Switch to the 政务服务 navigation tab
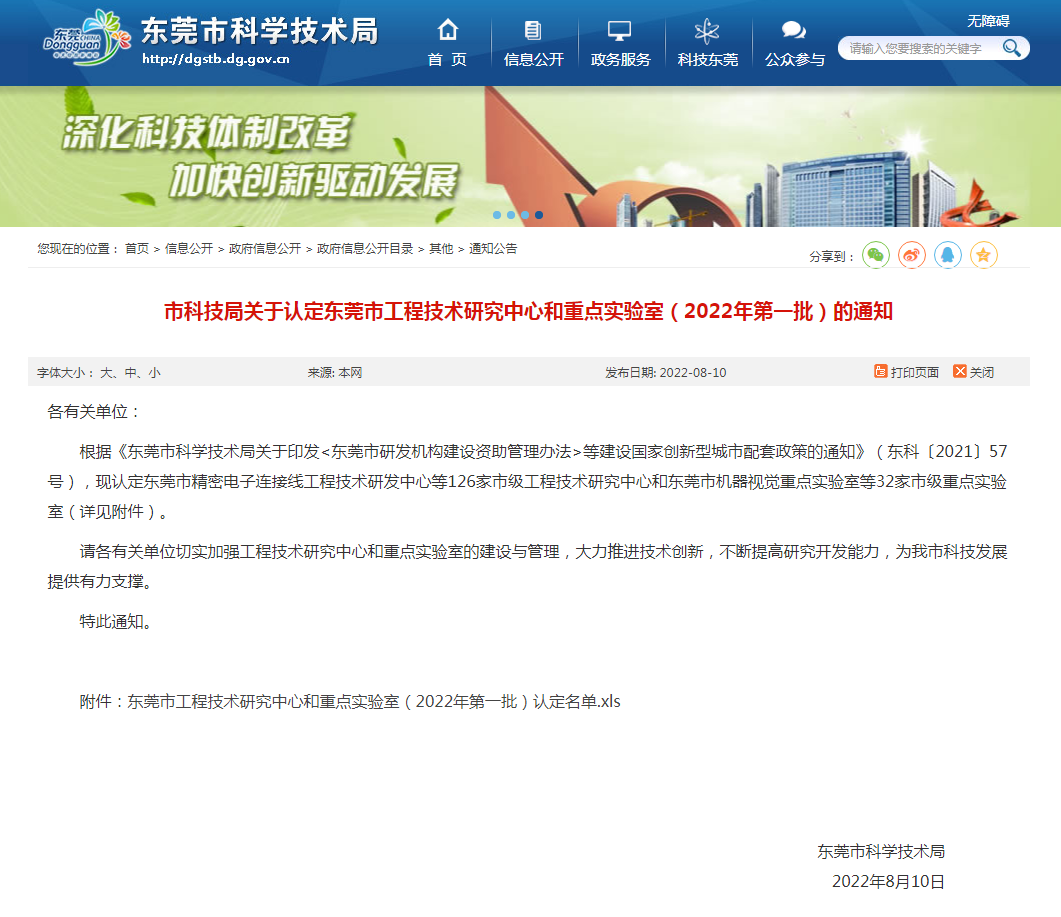The image size is (1061, 917). (x=620, y=58)
